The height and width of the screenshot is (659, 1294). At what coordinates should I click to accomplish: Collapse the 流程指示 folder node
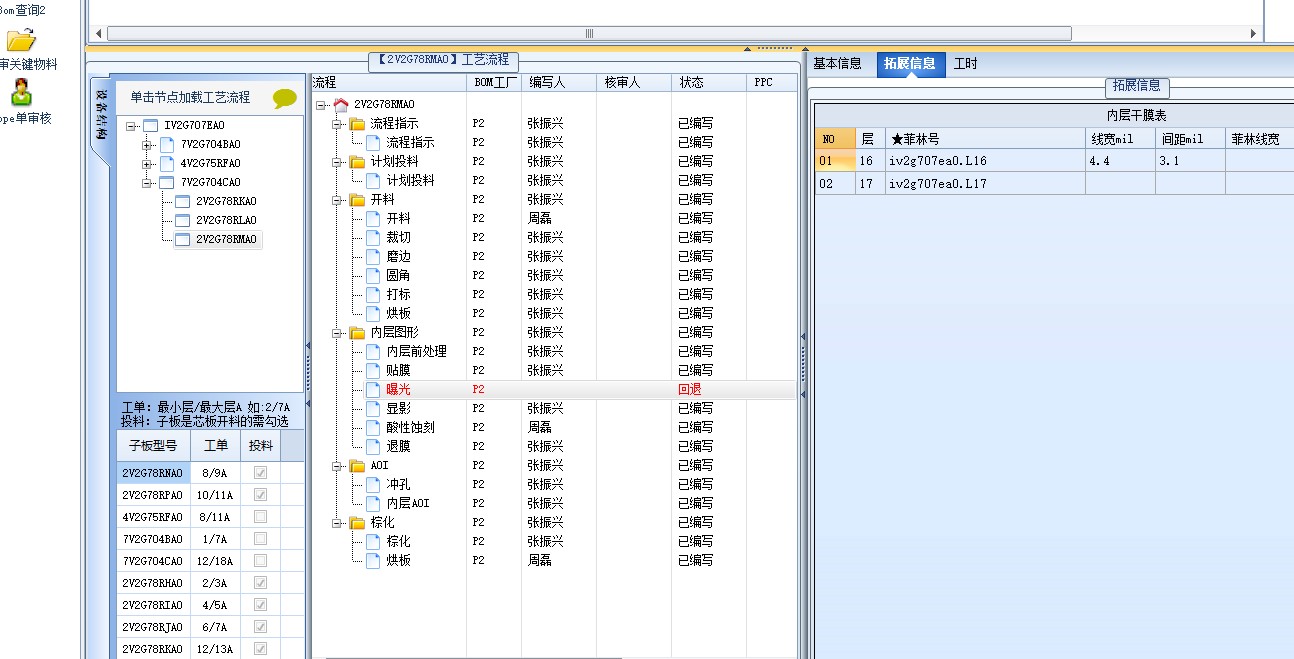click(x=337, y=124)
